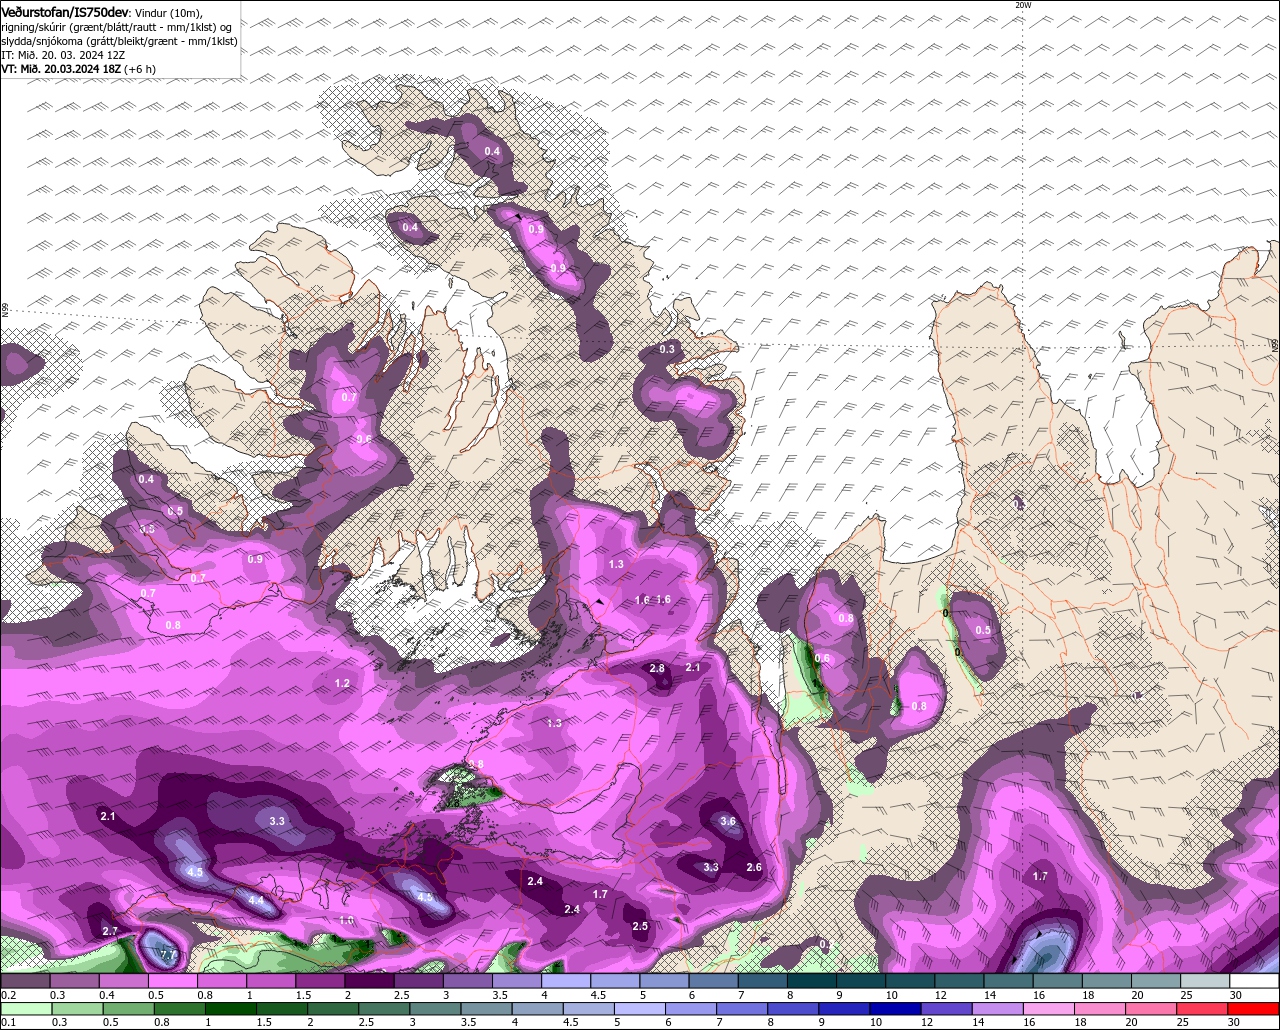Click the 20W longitude label
1280x1030 pixels.
[1022, 5]
